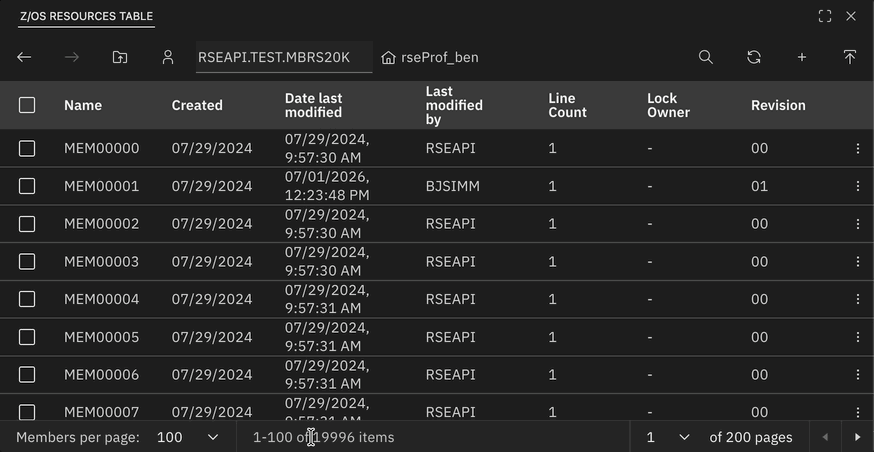Click the MEM00005 member name

[x=101, y=337]
